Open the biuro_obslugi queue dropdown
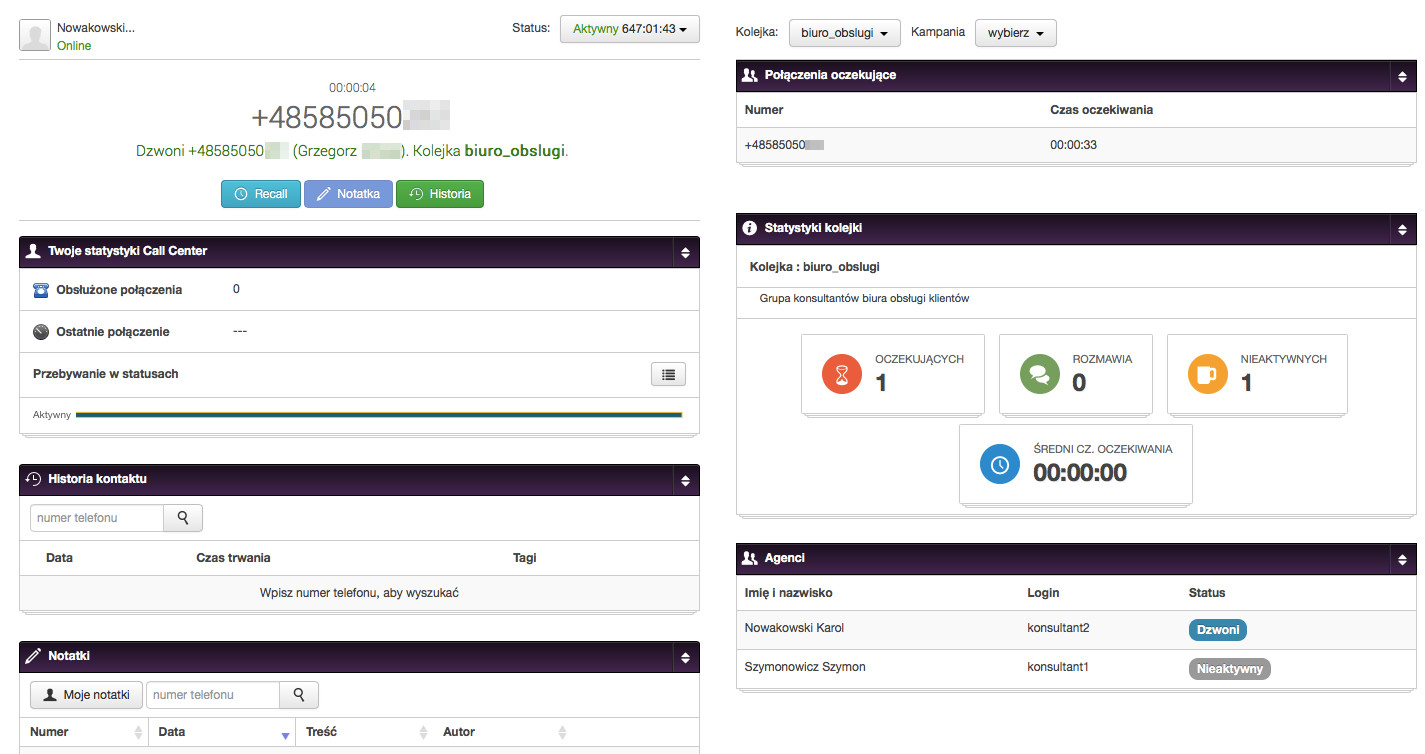 point(844,33)
